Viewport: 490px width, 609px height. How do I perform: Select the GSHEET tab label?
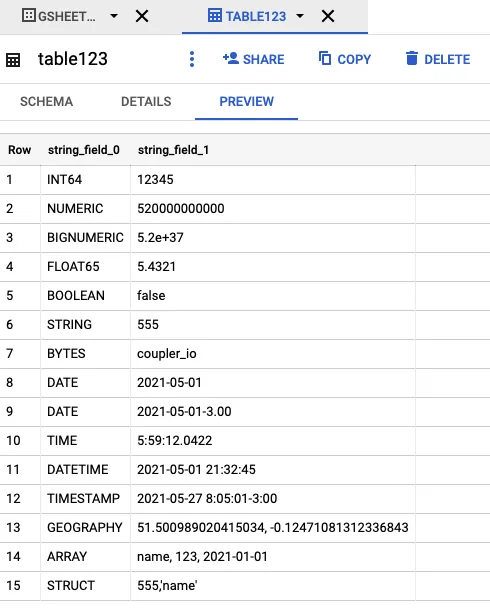click(x=66, y=16)
